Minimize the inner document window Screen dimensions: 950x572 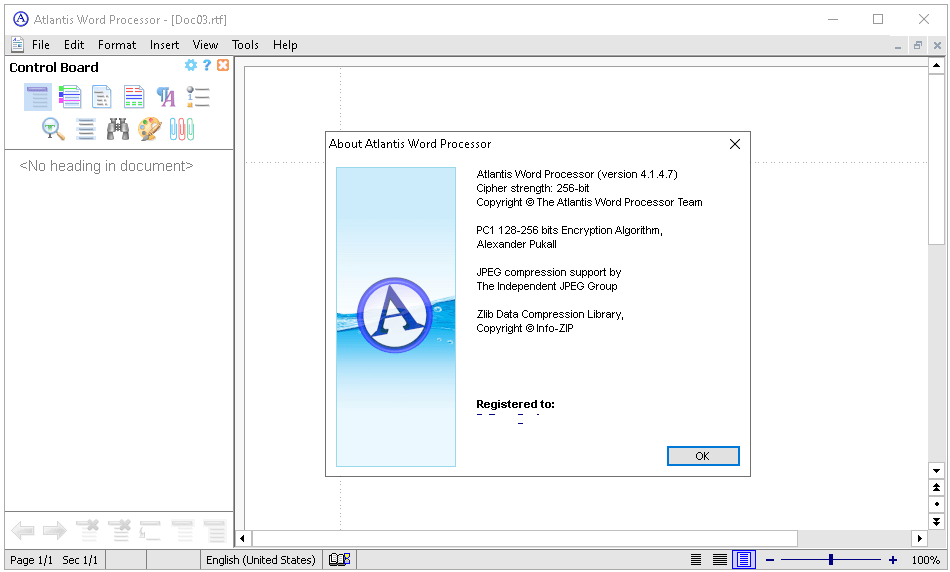point(897,46)
